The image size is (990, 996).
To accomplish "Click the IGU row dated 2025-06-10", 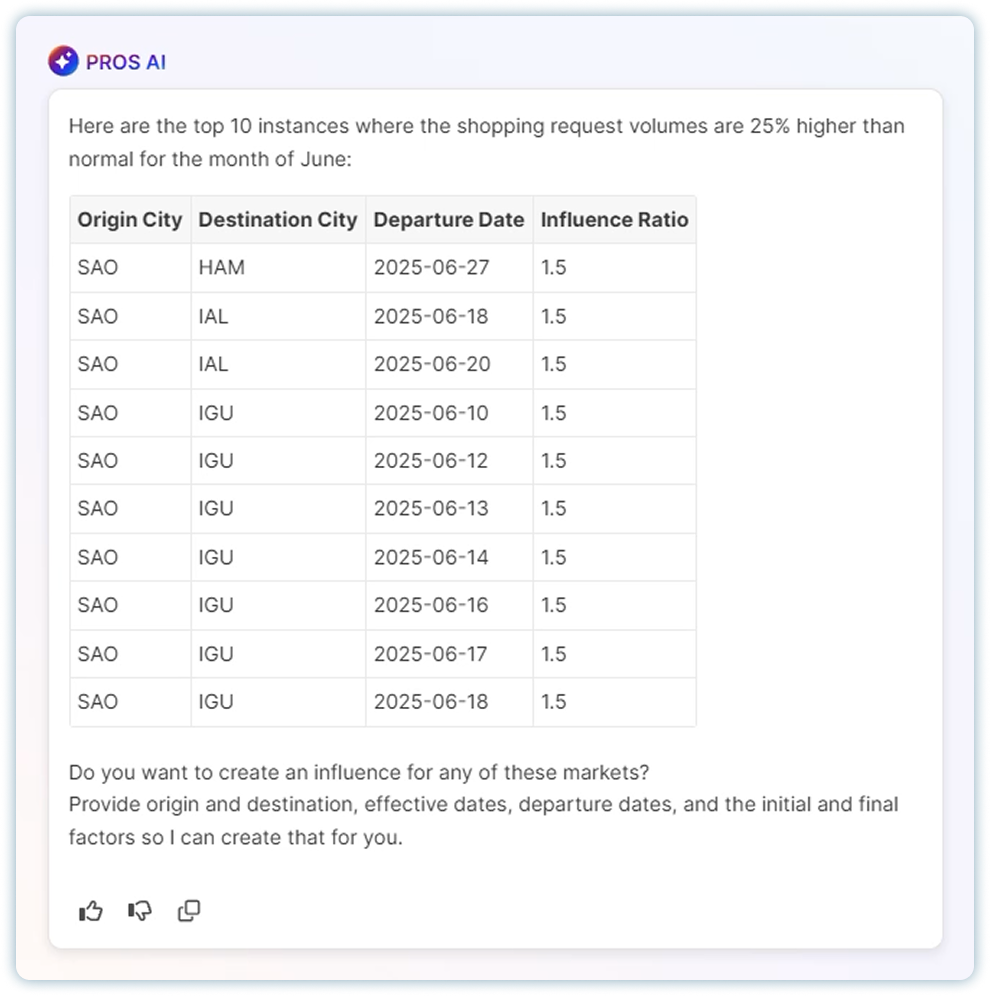I will coord(383,413).
